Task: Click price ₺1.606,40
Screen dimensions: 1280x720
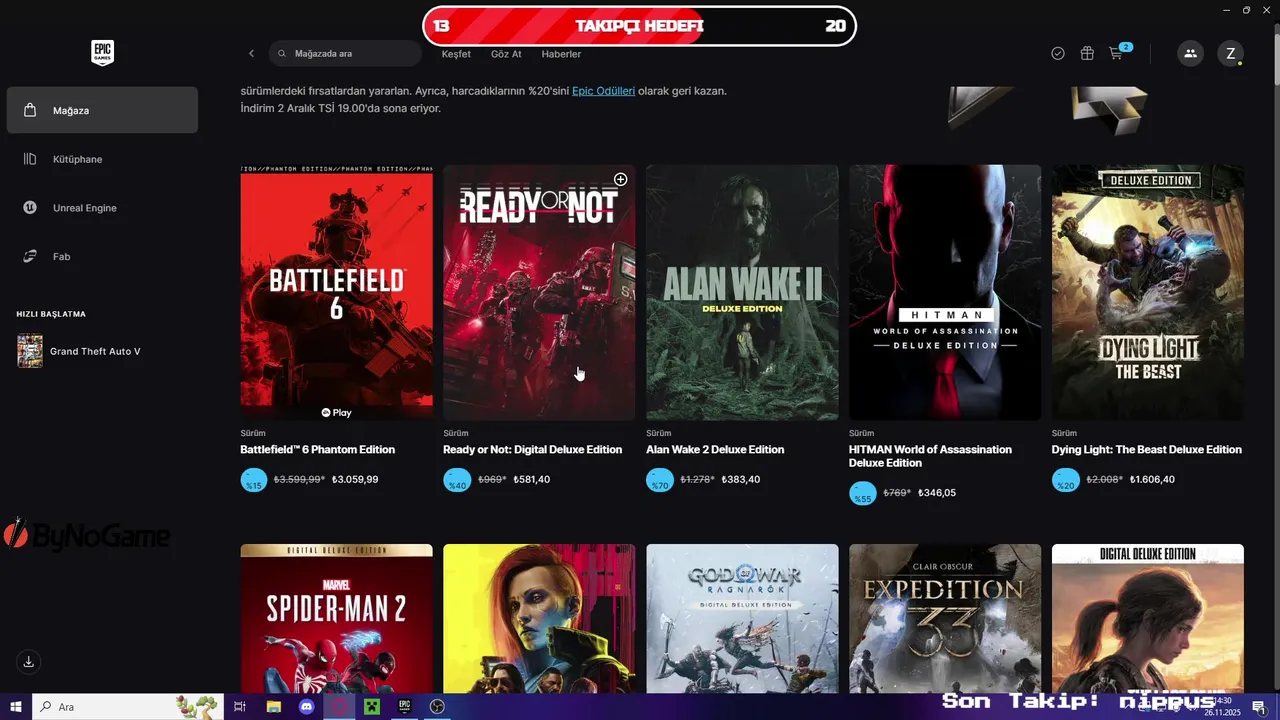Action: (x=1152, y=480)
